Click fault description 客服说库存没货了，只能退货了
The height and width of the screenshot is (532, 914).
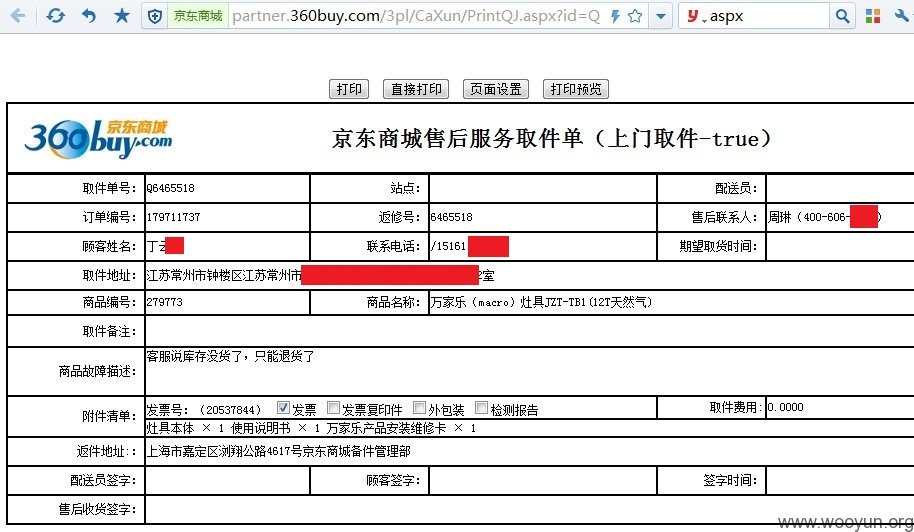(230, 356)
